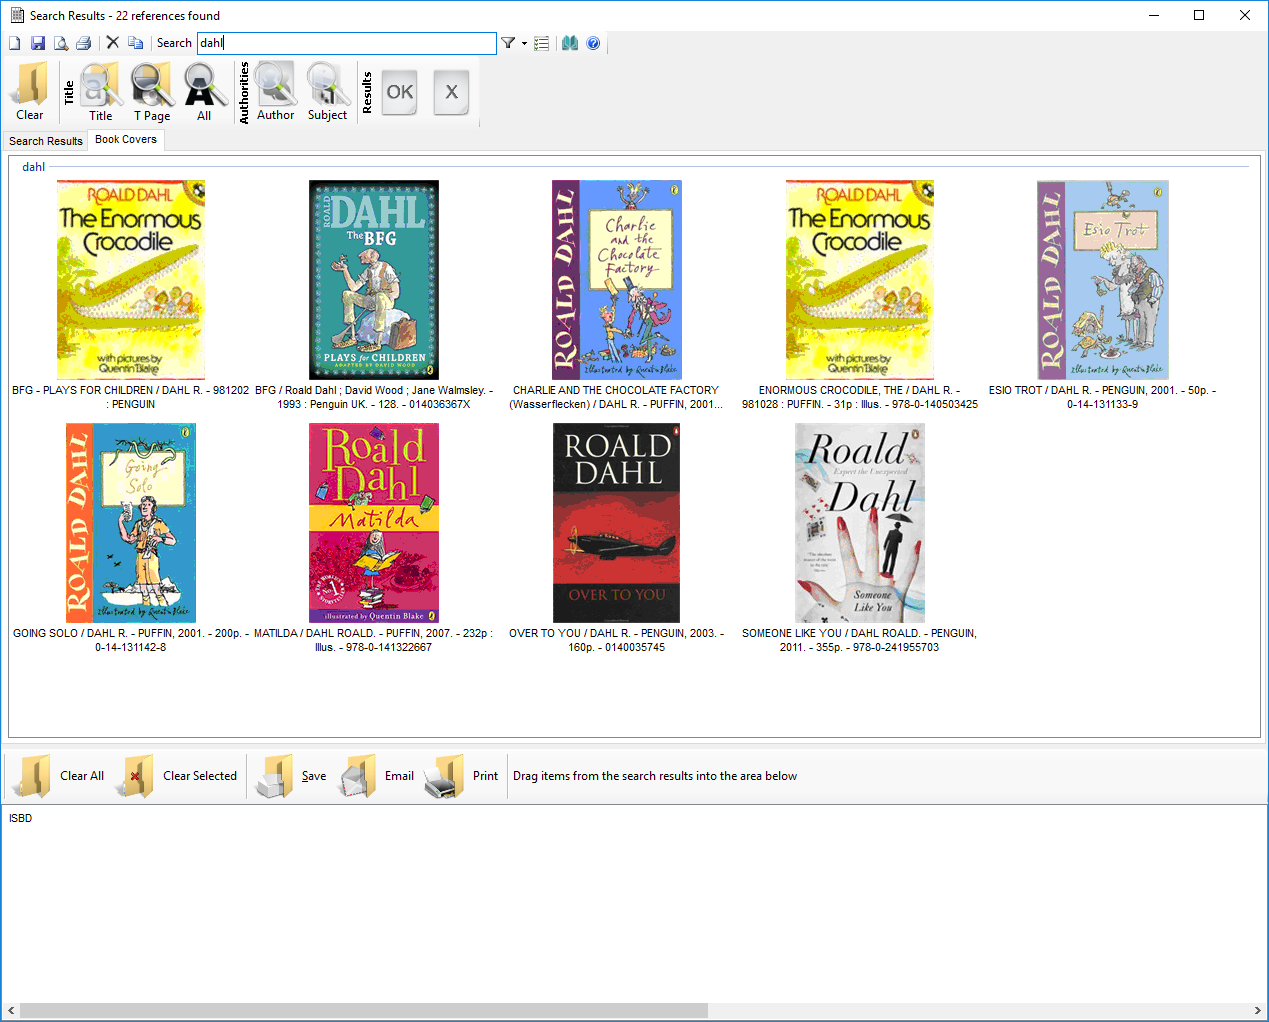Click the printer icon in top toolbar
The width and height of the screenshot is (1269, 1022).
(84, 43)
